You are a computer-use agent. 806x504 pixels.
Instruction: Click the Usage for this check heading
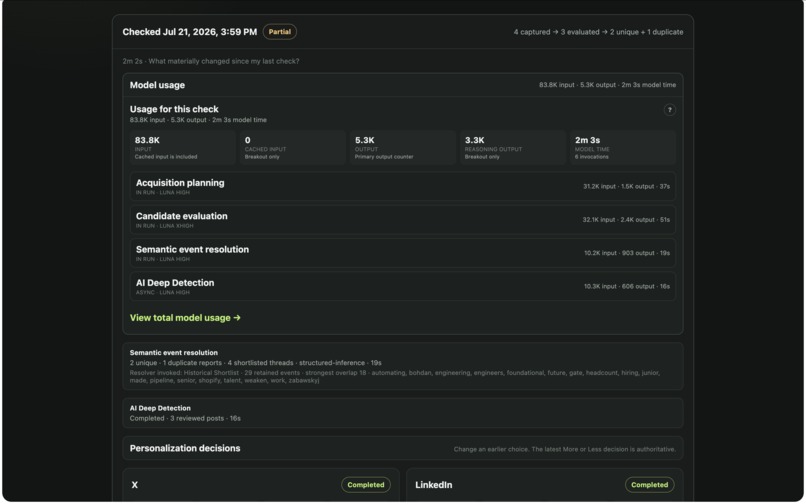174,109
